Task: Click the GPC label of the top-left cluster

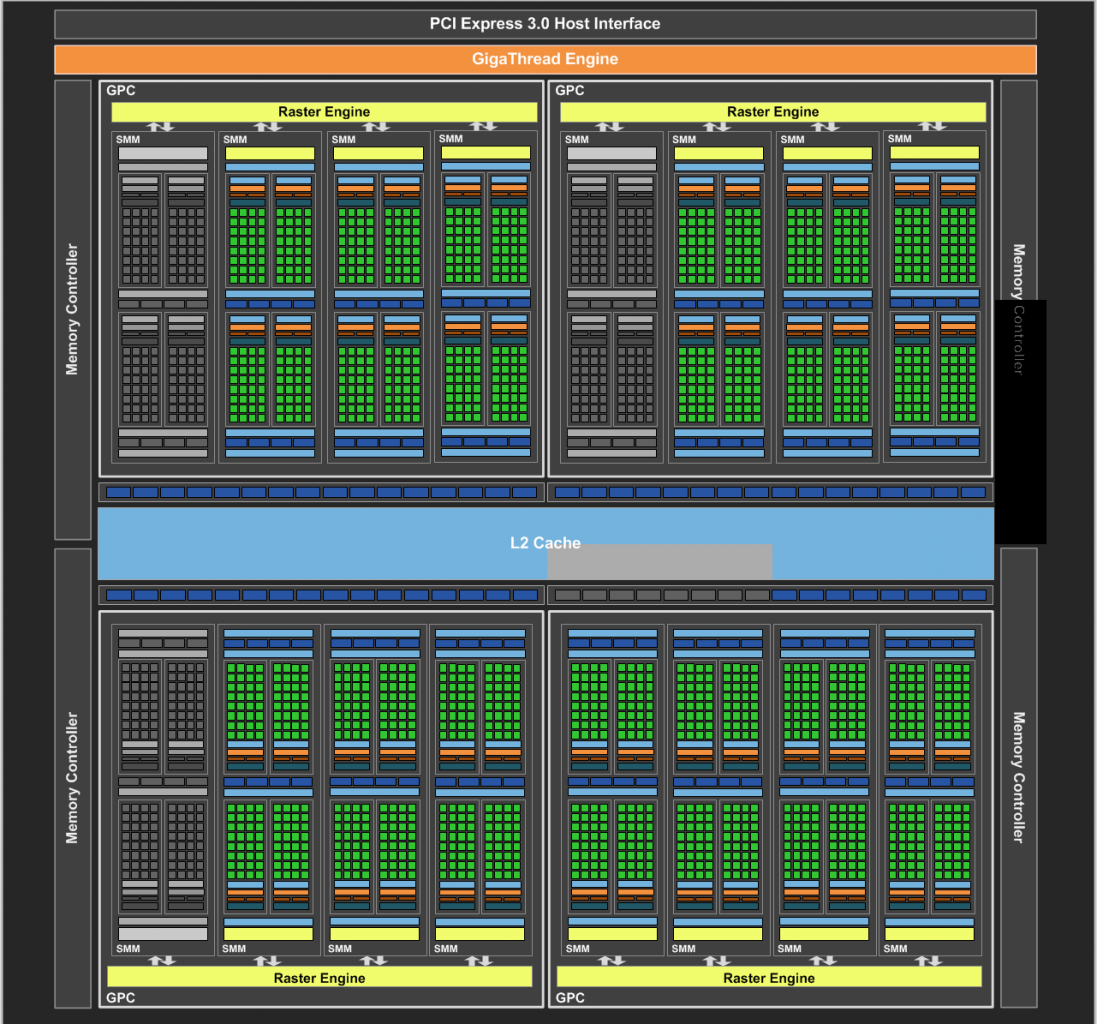Action: 121,90
